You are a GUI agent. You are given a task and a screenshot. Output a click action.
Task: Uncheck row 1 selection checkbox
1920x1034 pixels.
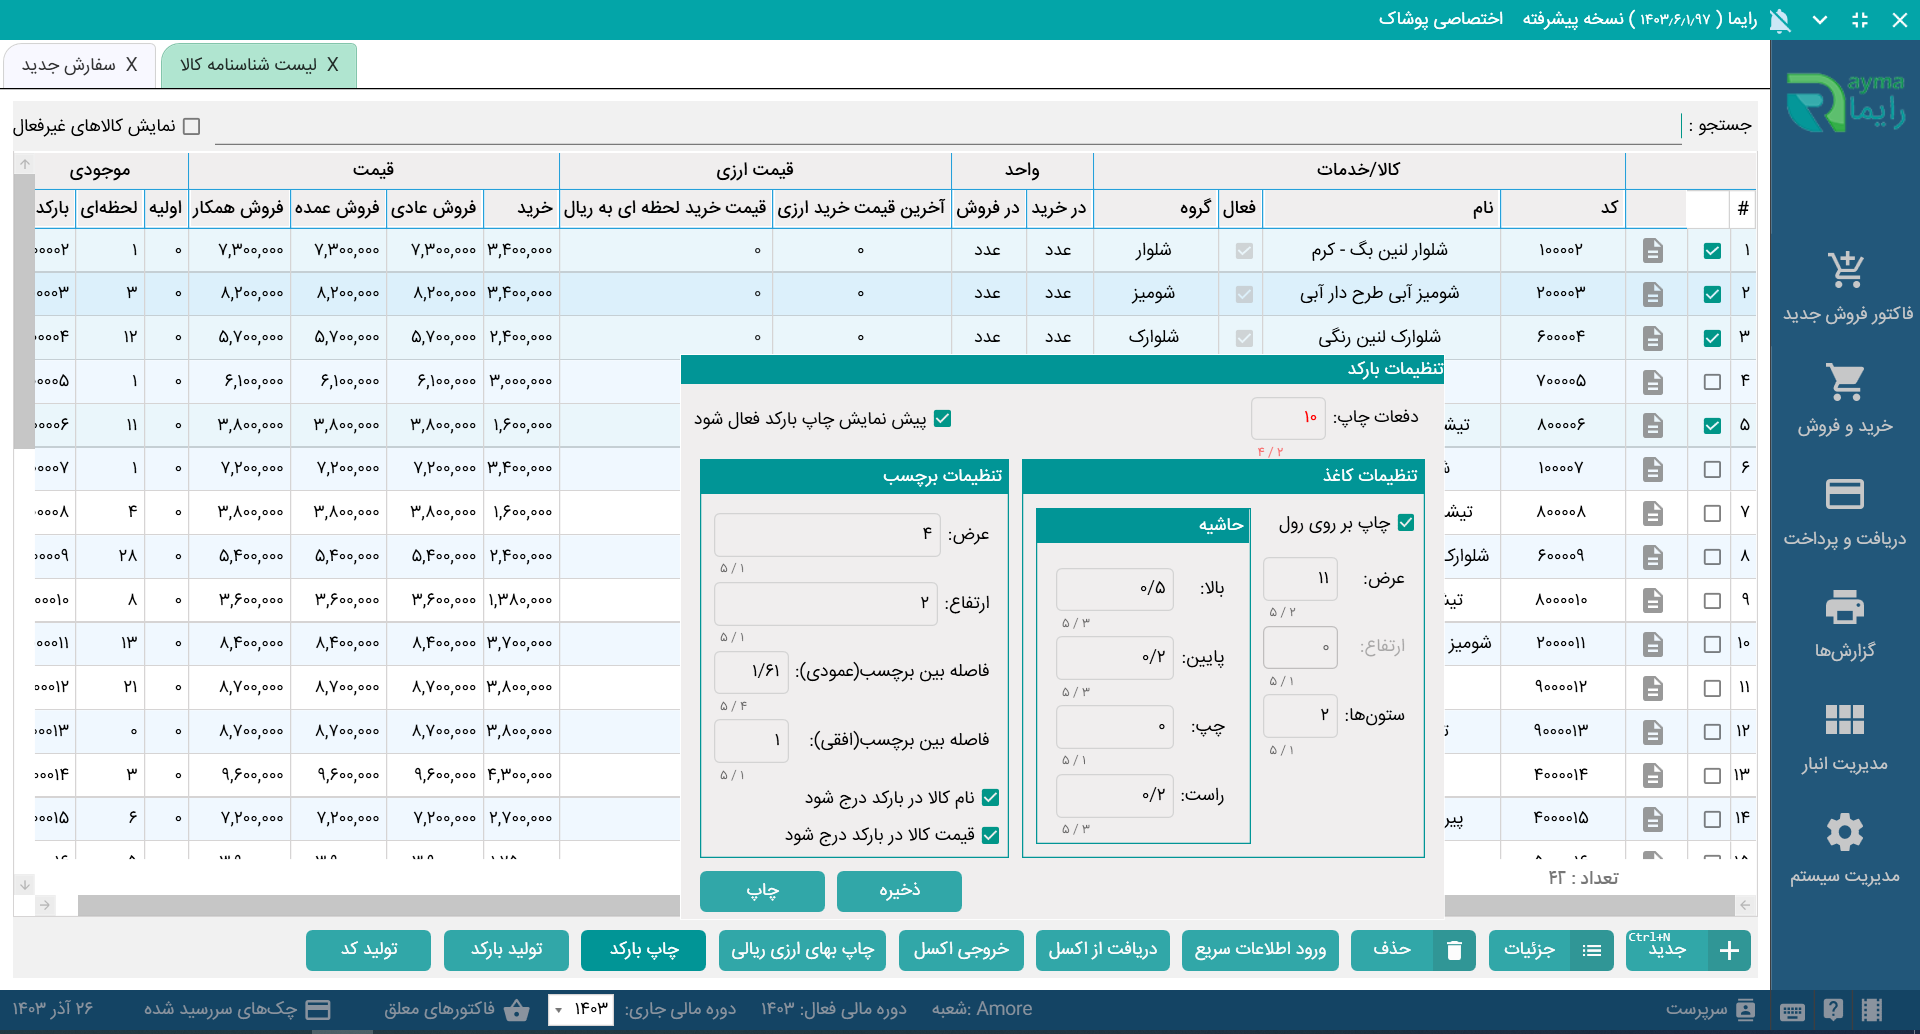click(1712, 251)
